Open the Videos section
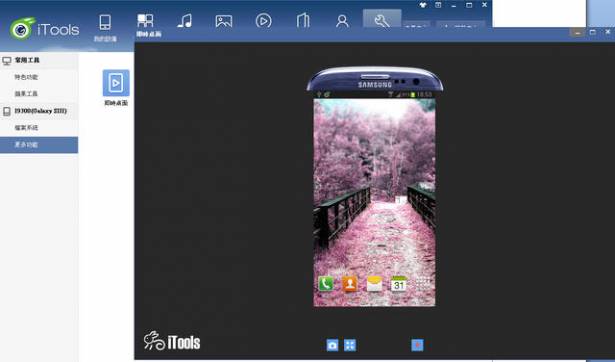615x362 pixels. (263, 21)
